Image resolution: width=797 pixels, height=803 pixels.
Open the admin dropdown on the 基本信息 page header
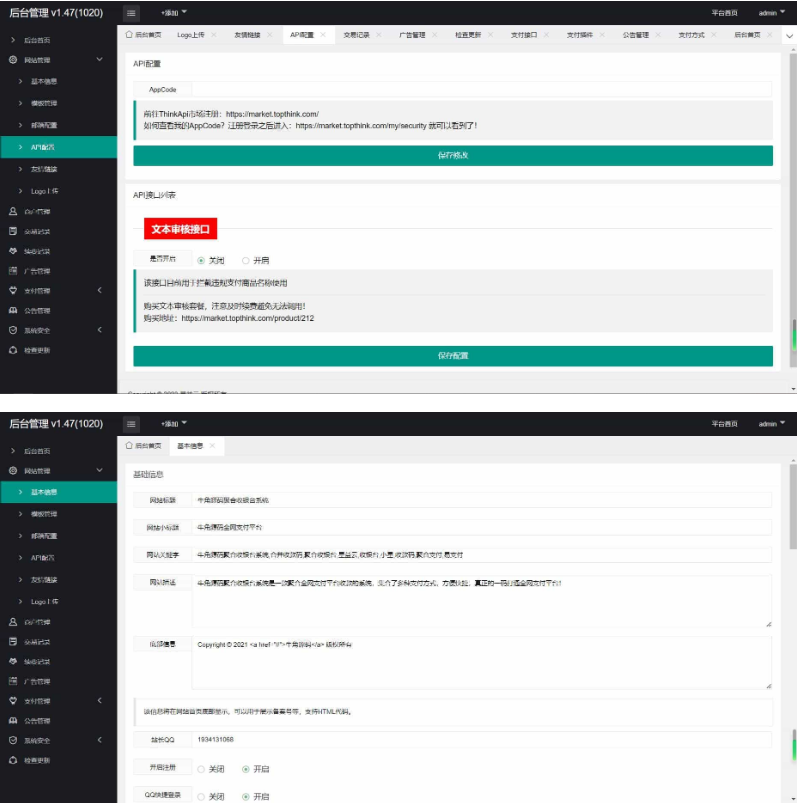click(x=771, y=423)
